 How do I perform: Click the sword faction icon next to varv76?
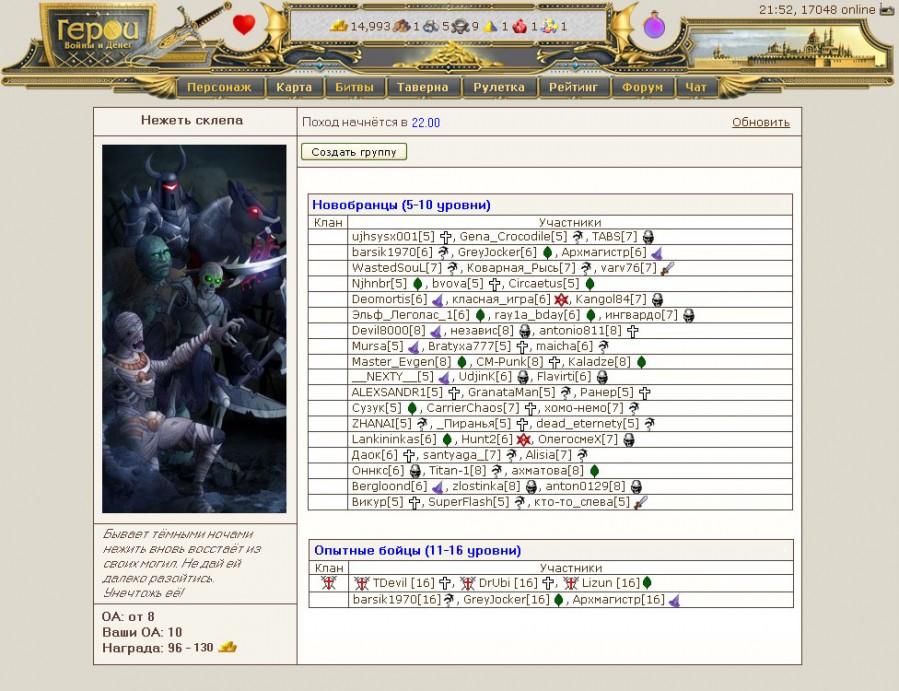667,268
